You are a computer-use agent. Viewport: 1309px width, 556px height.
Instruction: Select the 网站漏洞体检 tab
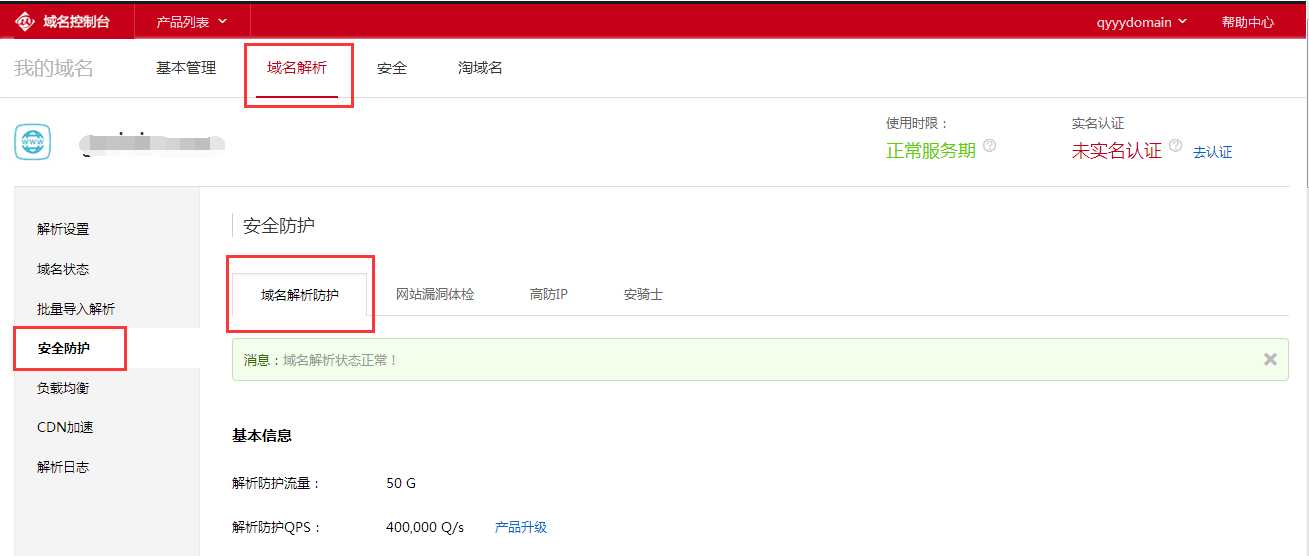click(435, 295)
